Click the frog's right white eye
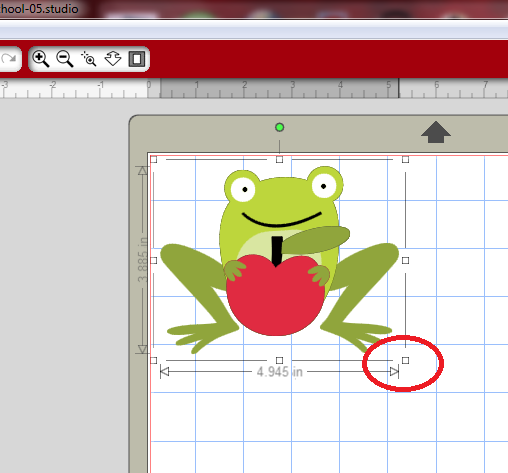 click(x=324, y=185)
